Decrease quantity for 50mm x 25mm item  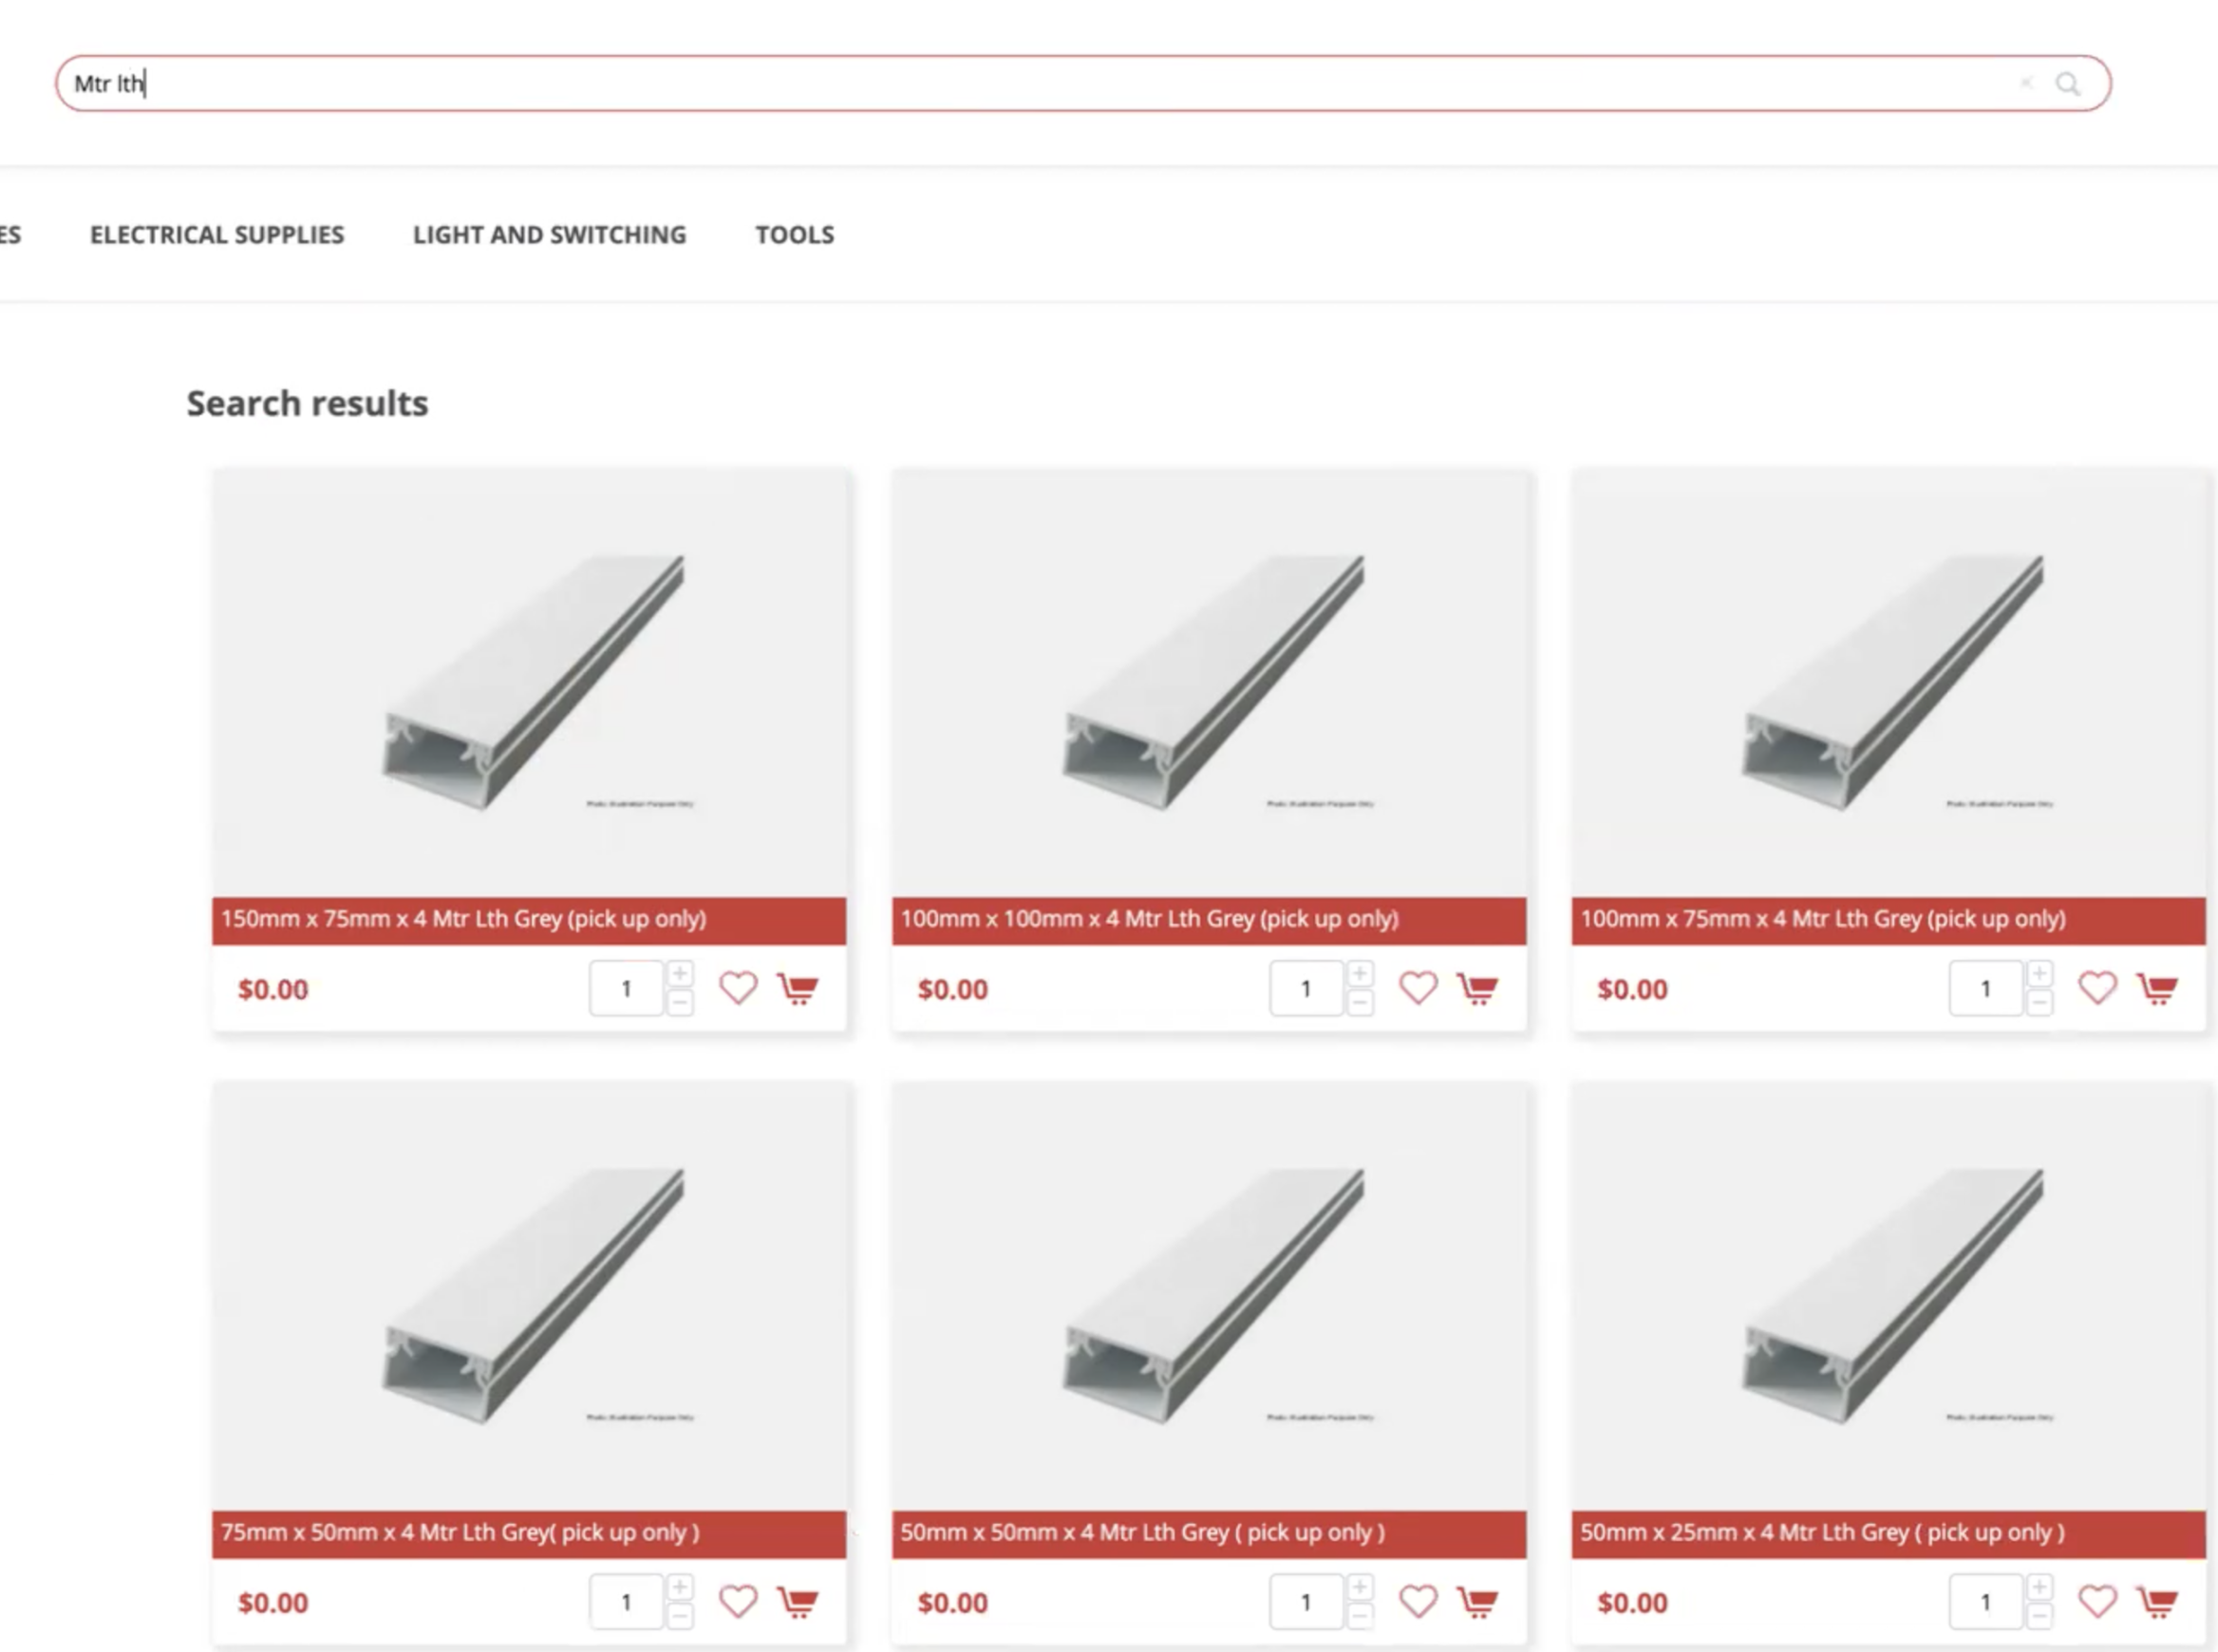pyautogui.click(x=2040, y=1616)
